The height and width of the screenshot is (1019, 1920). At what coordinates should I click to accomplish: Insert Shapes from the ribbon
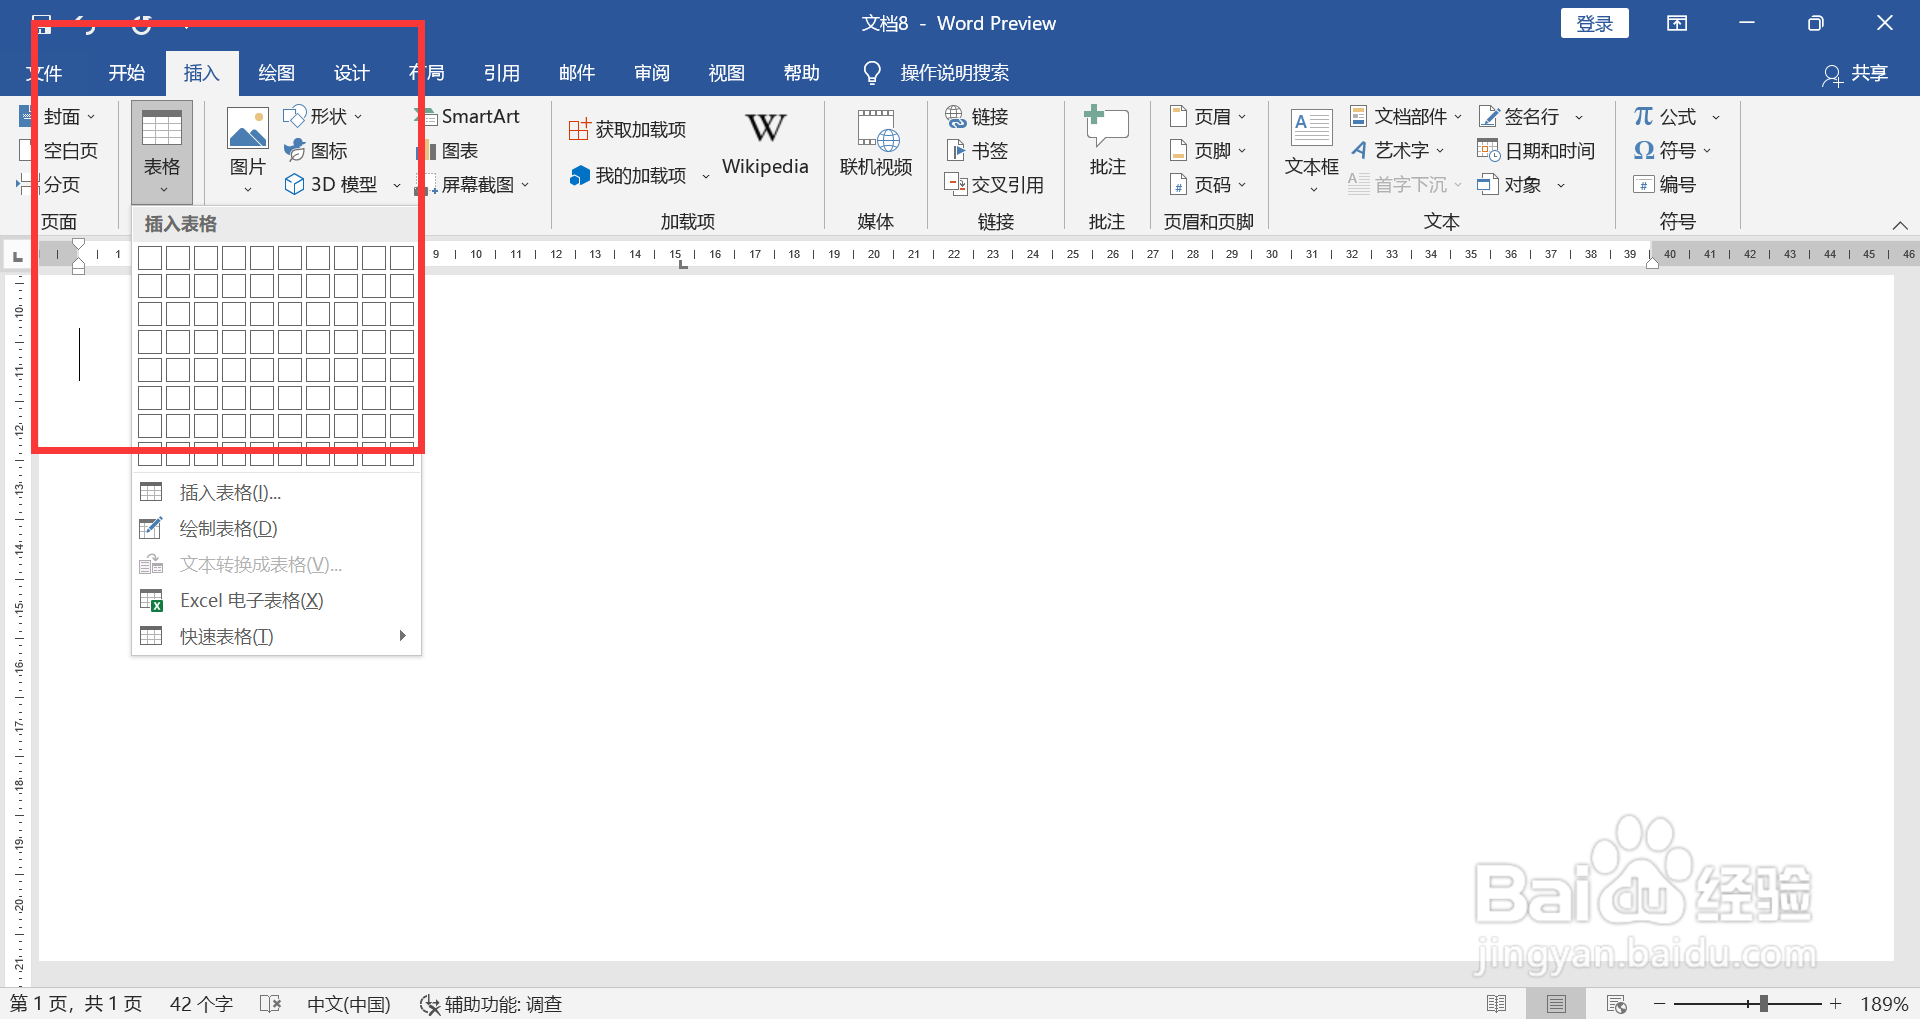(x=322, y=117)
